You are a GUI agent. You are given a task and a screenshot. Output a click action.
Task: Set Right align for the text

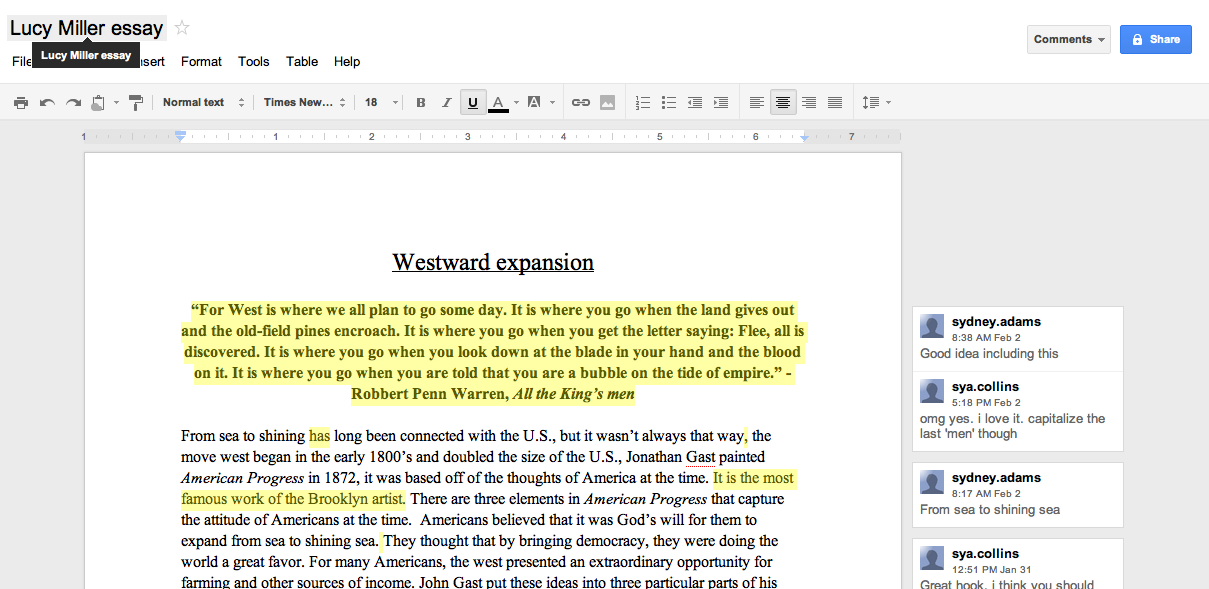[x=809, y=102]
